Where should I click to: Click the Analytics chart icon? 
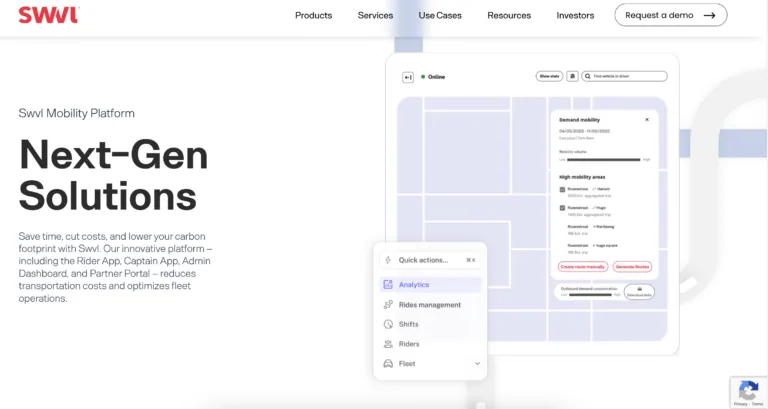click(388, 285)
